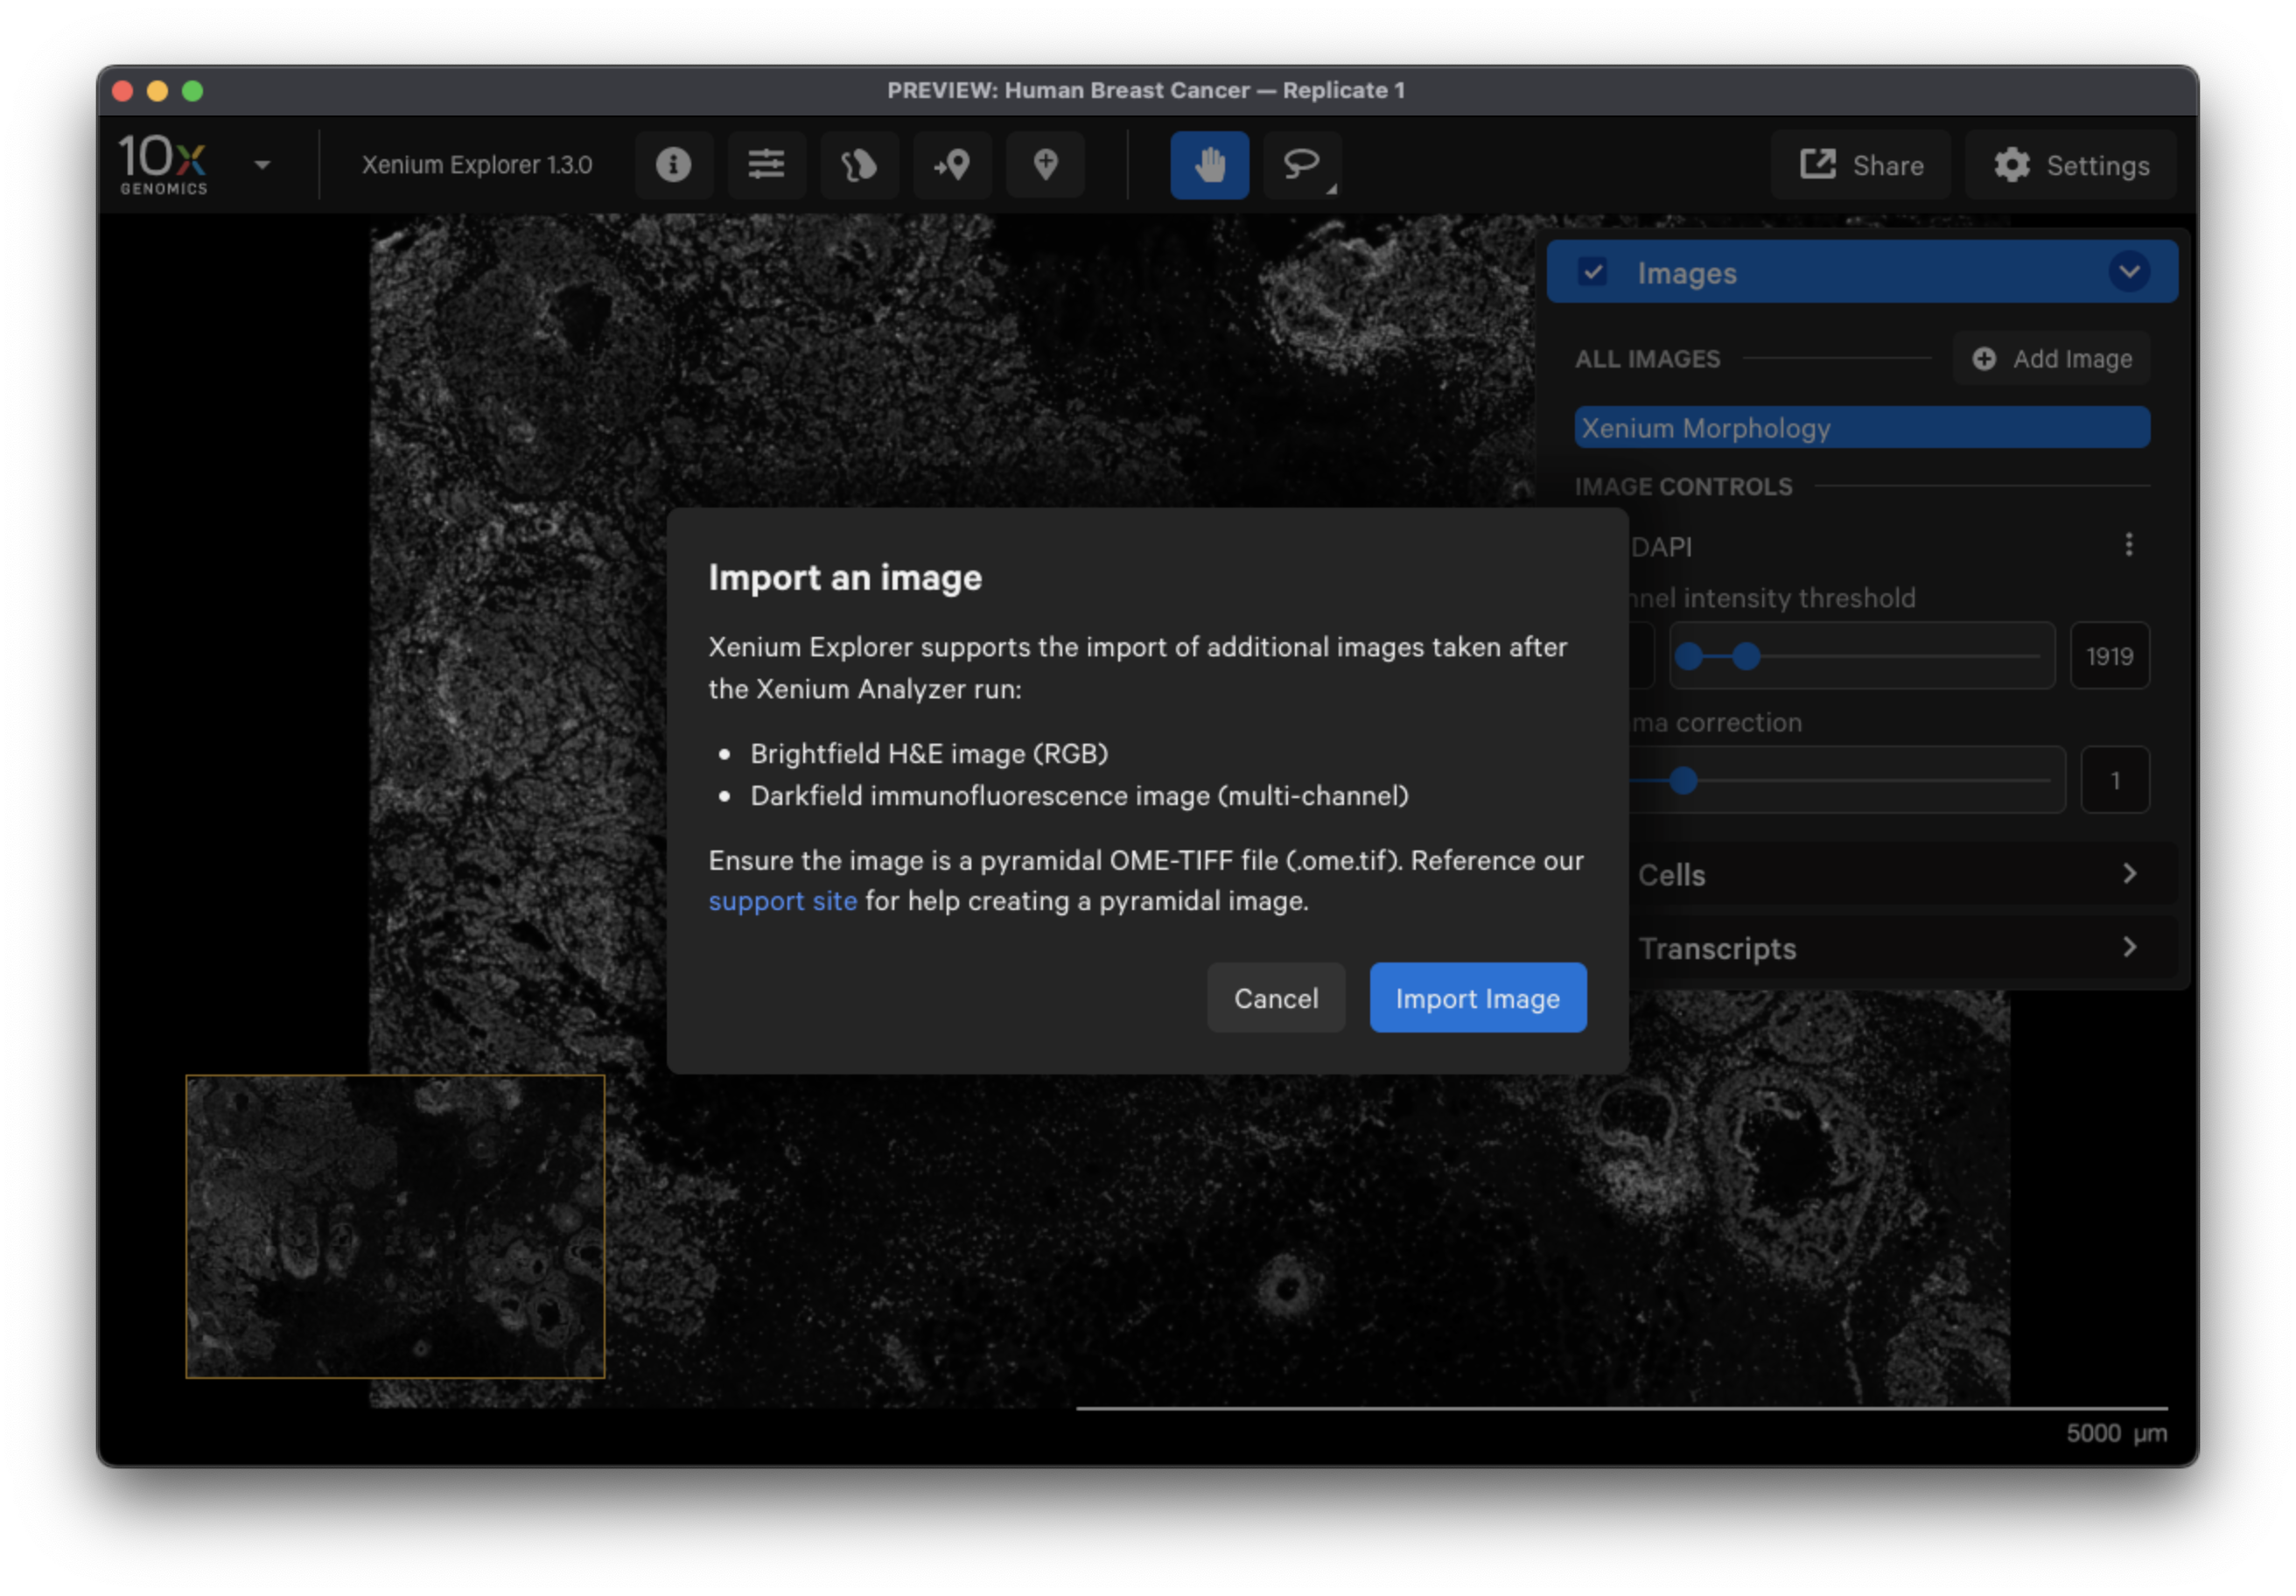Click the cell-shapes toolbar icon
Image resolution: width=2296 pixels, height=1596 pixels.
point(859,164)
